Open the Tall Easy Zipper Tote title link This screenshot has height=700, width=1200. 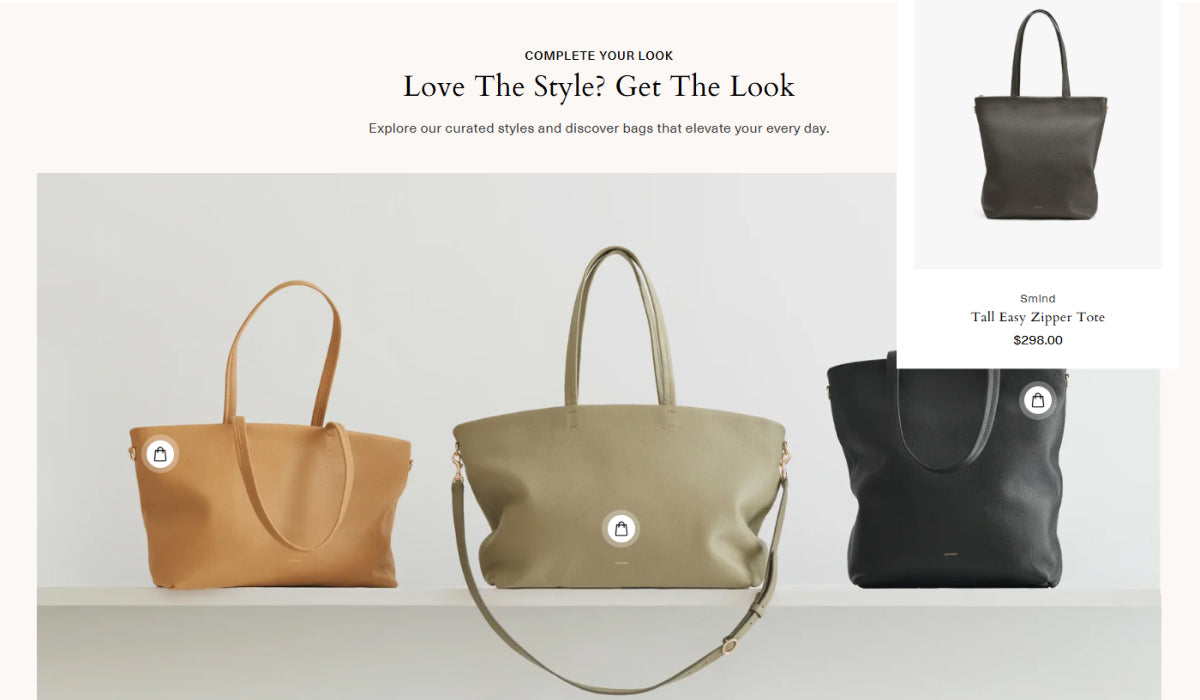click(1038, 317)
